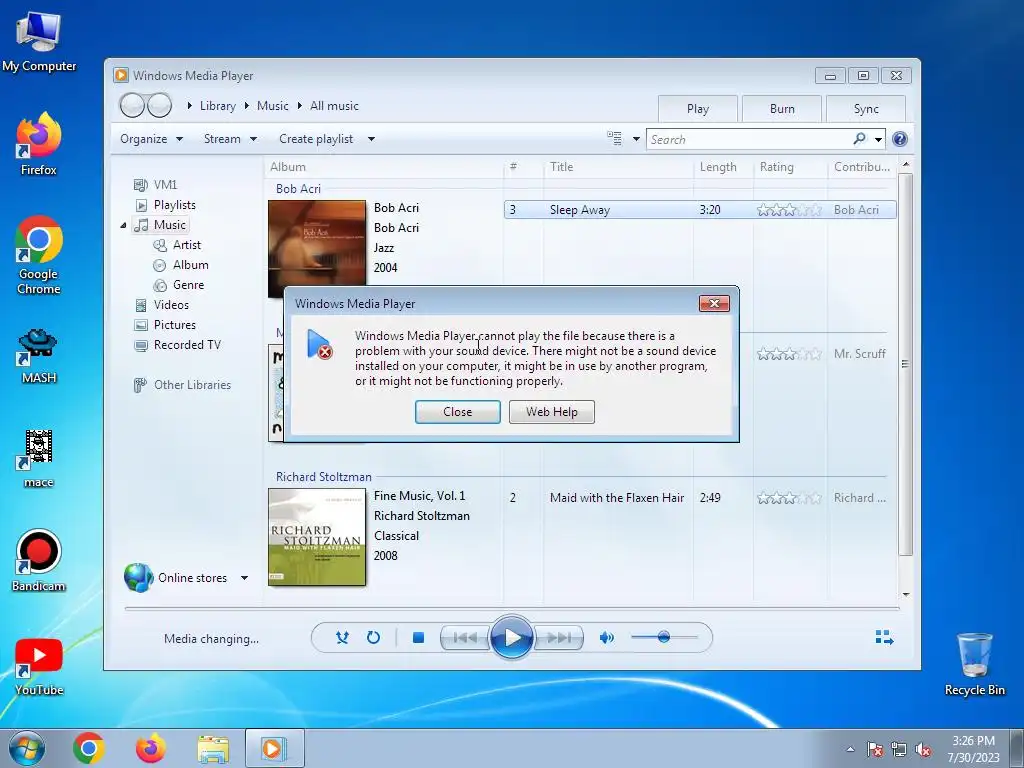
Task: Expand the arrow before All music breadcrumb
Action: pyautogui.click(x=300, y=106)
